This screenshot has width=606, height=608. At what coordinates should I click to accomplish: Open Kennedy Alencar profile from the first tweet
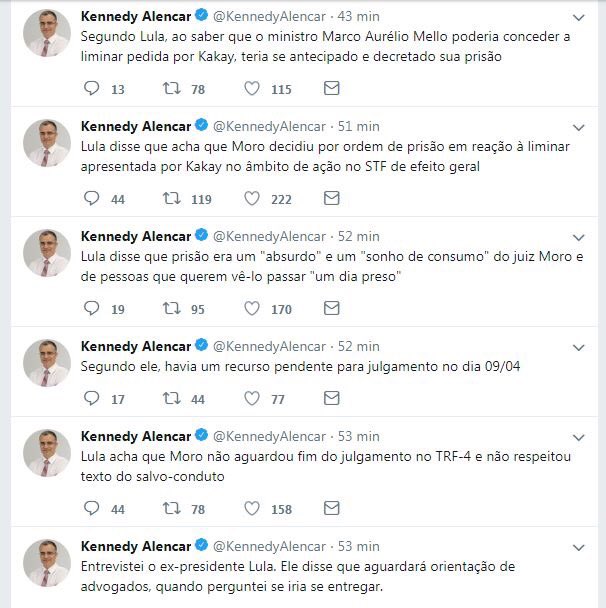pos(135,16)
